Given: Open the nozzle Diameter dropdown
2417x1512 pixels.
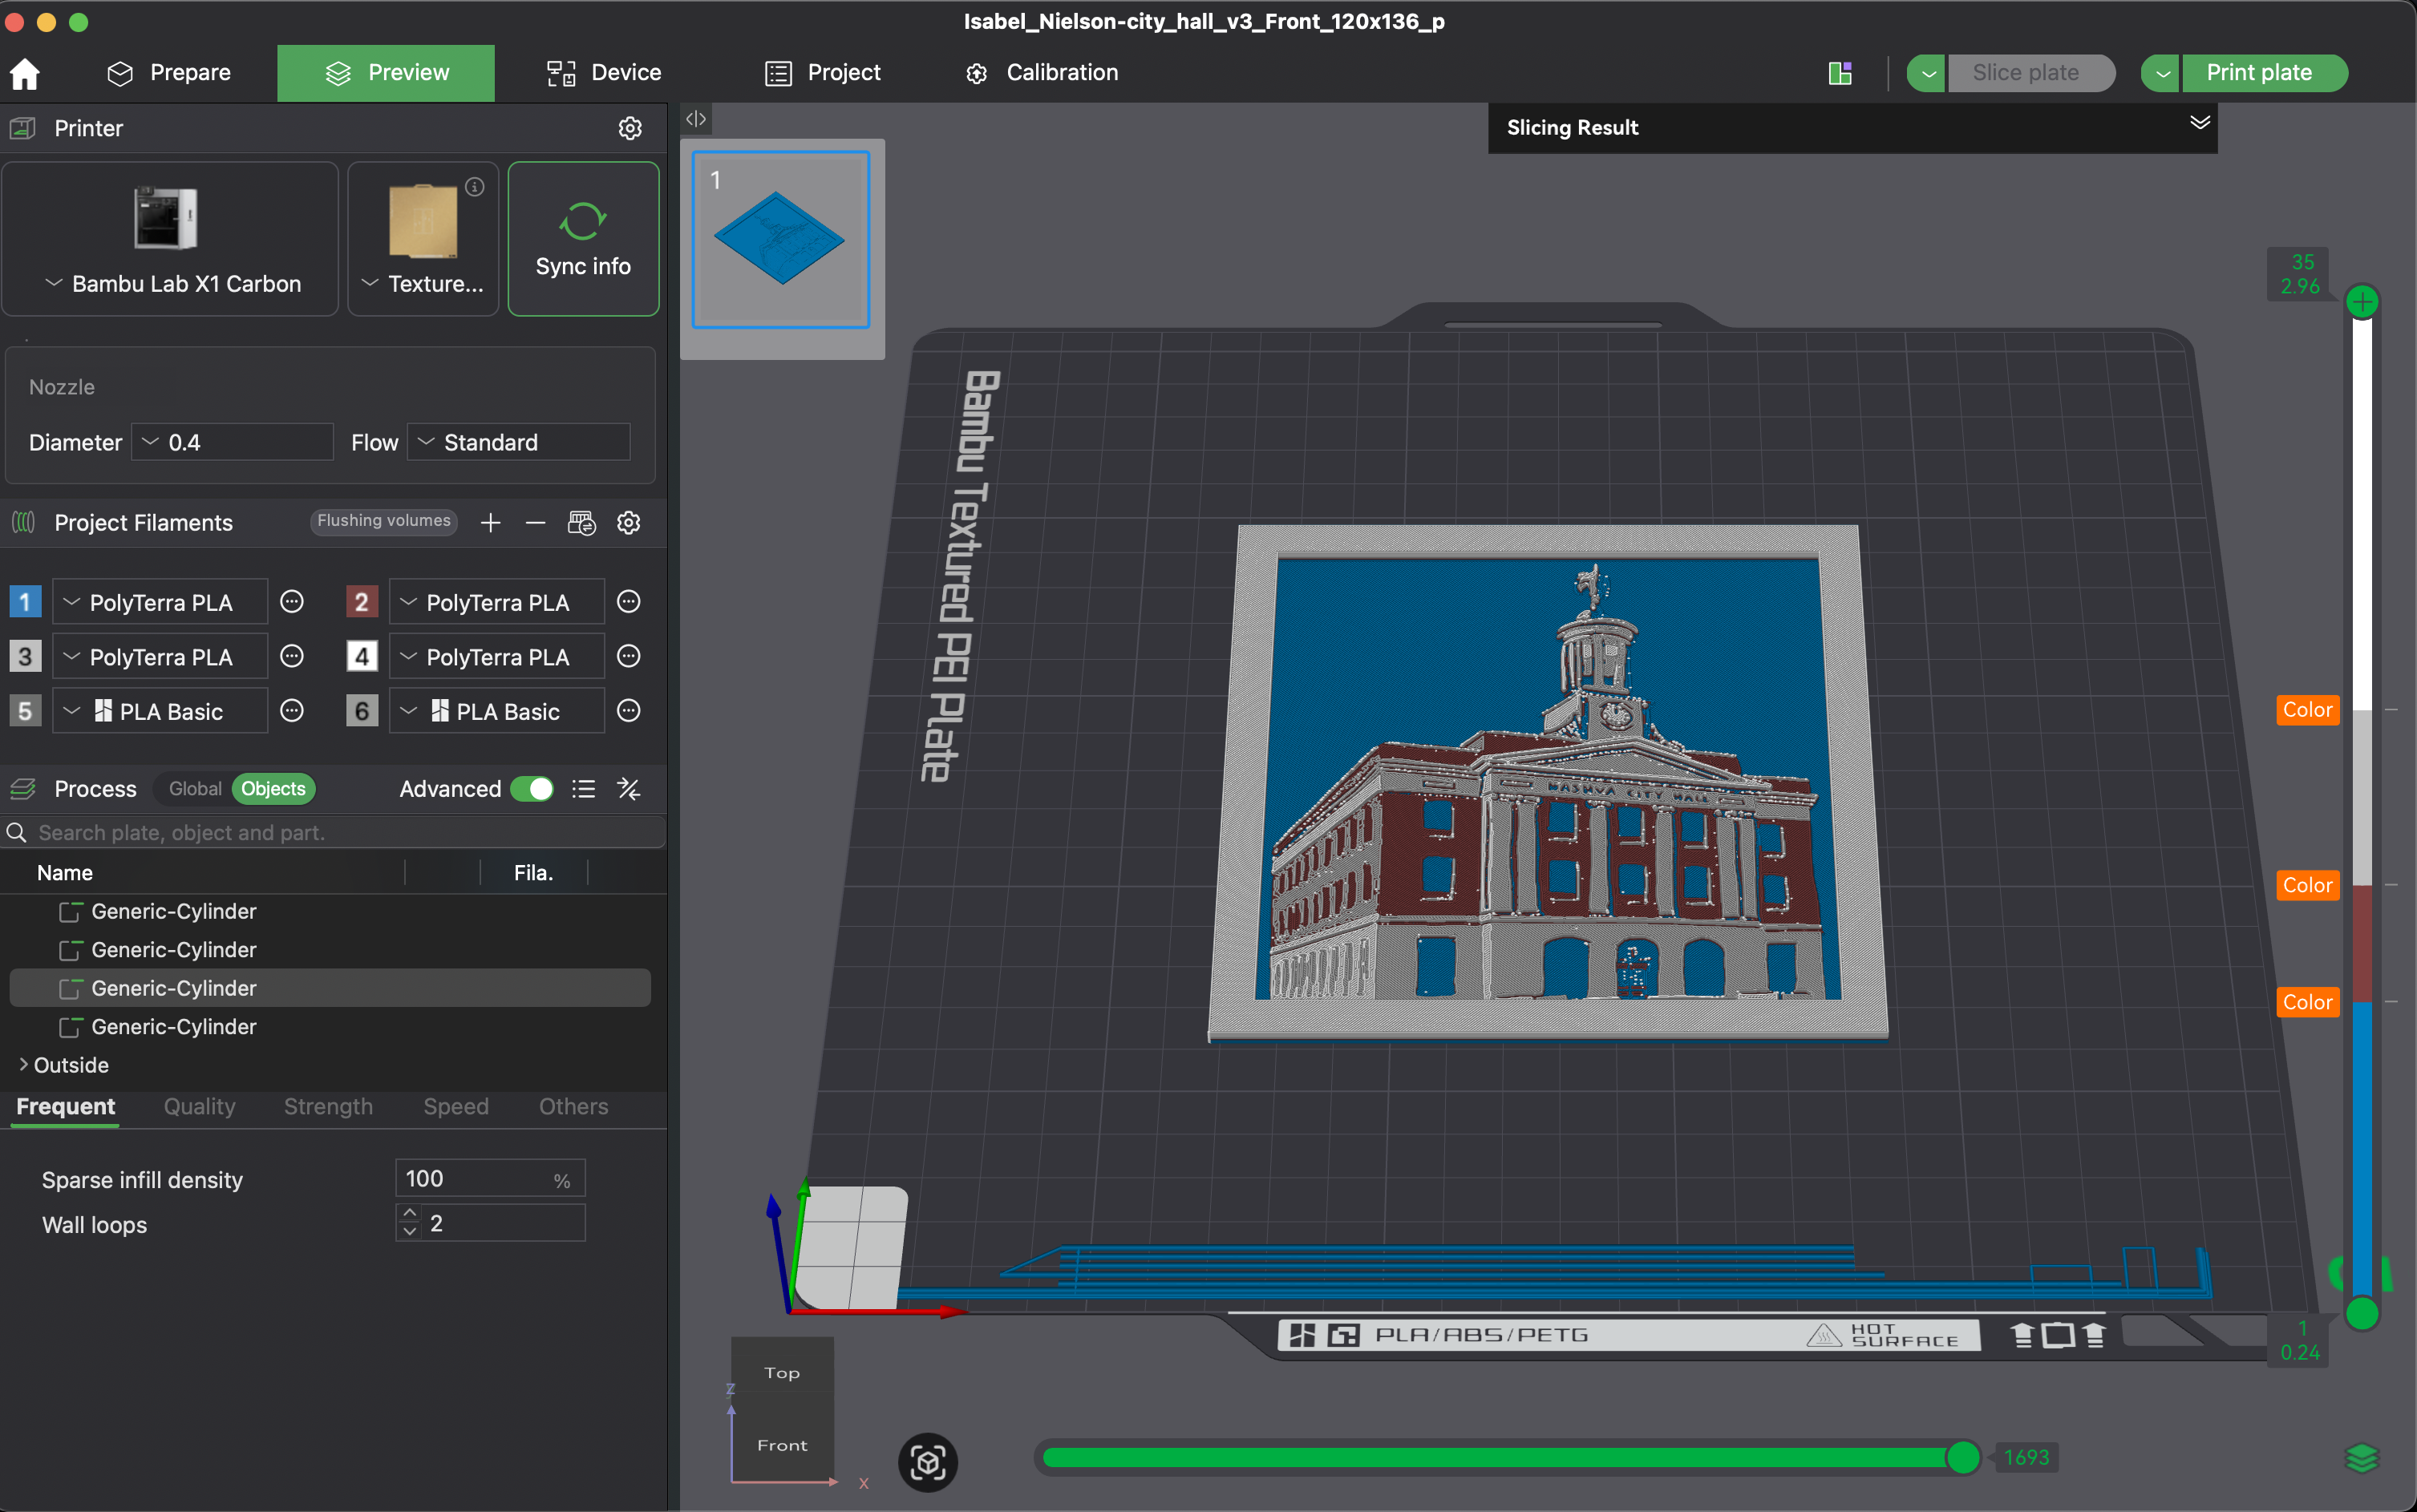Looking at the screenshot, I should pos(232,442).
